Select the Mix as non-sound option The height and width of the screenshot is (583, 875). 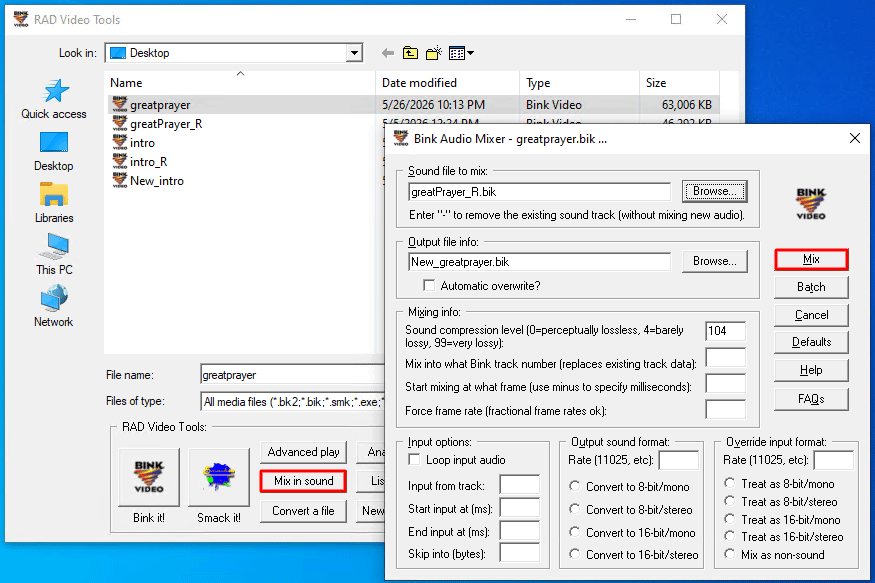[x=729, y=555]
